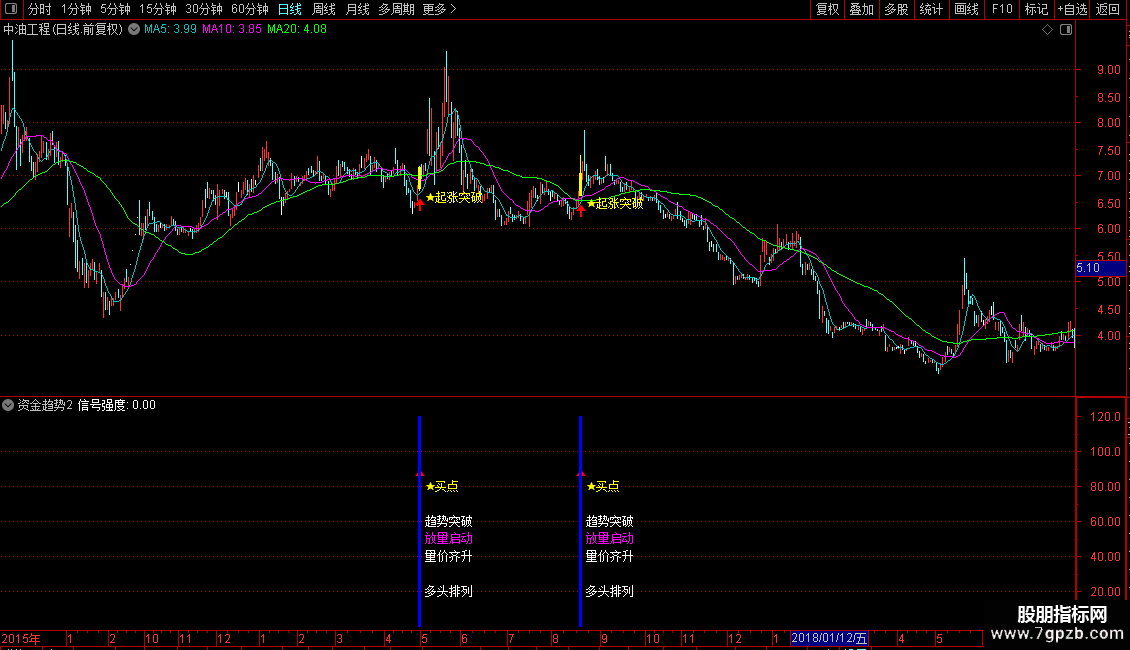Viewport: 1130px width, 650px height.
Task: Click the 2015年 label on time axis
Action: coord(21,638)
